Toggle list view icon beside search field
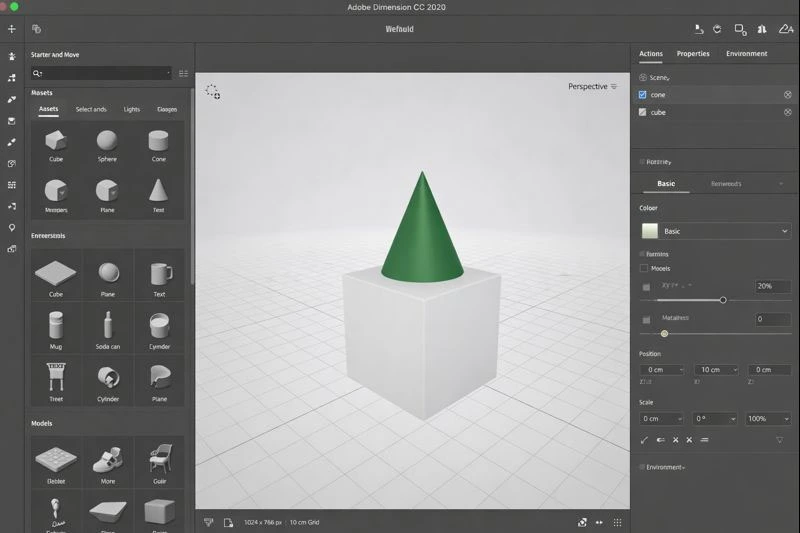Screen dimensions: 800x533 (x=183, y=73)
